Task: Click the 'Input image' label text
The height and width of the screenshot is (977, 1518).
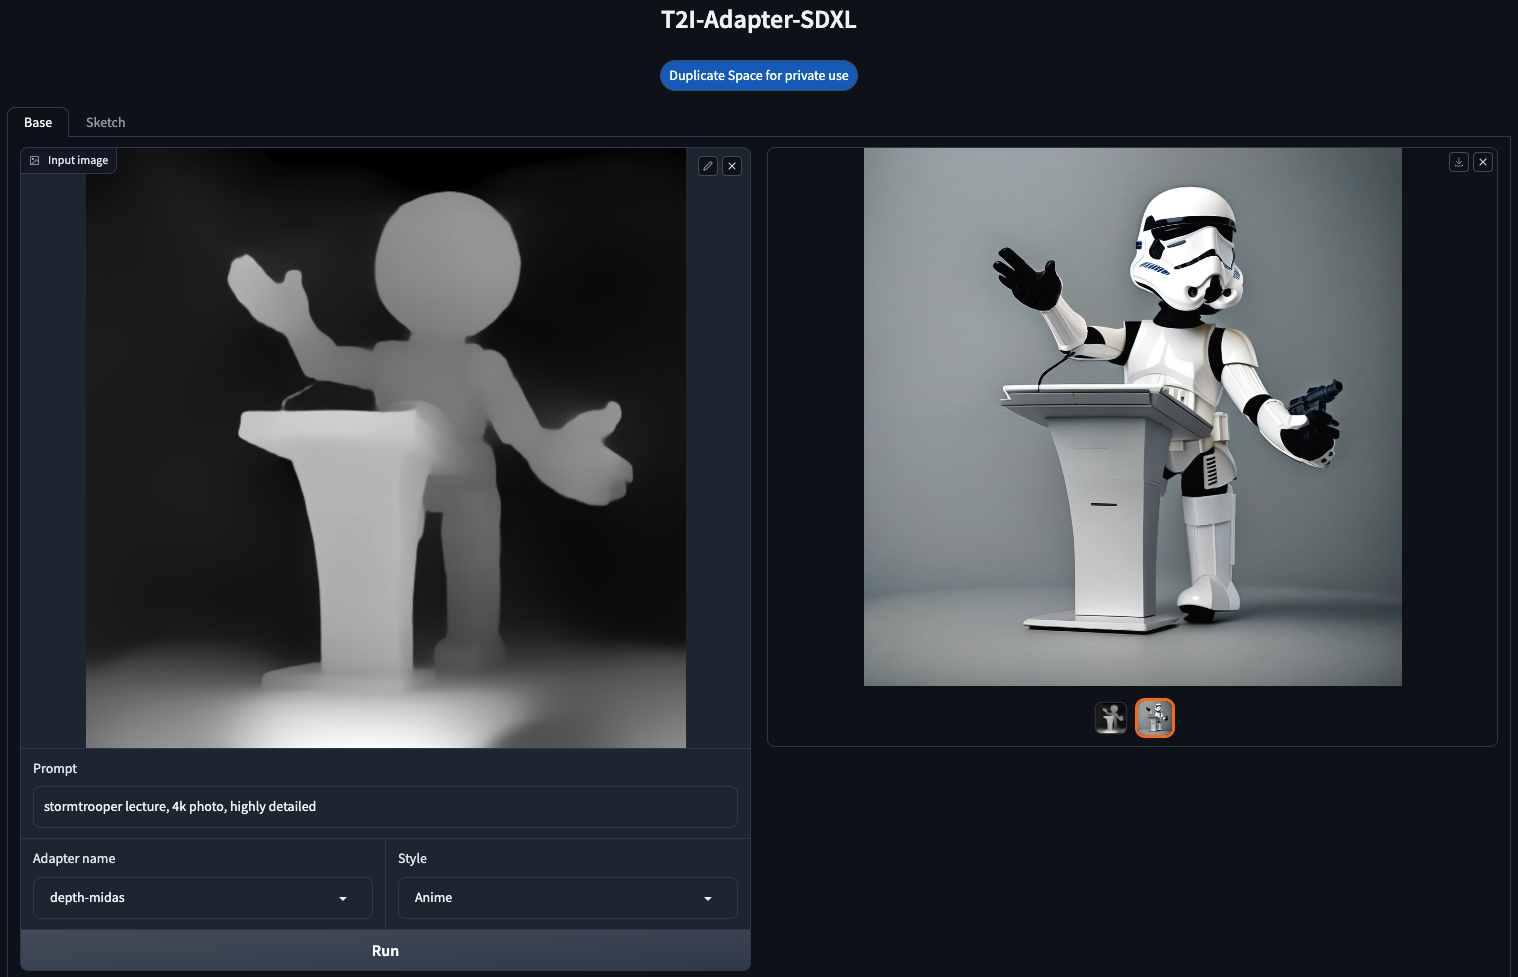Action: tap(78, 160)
